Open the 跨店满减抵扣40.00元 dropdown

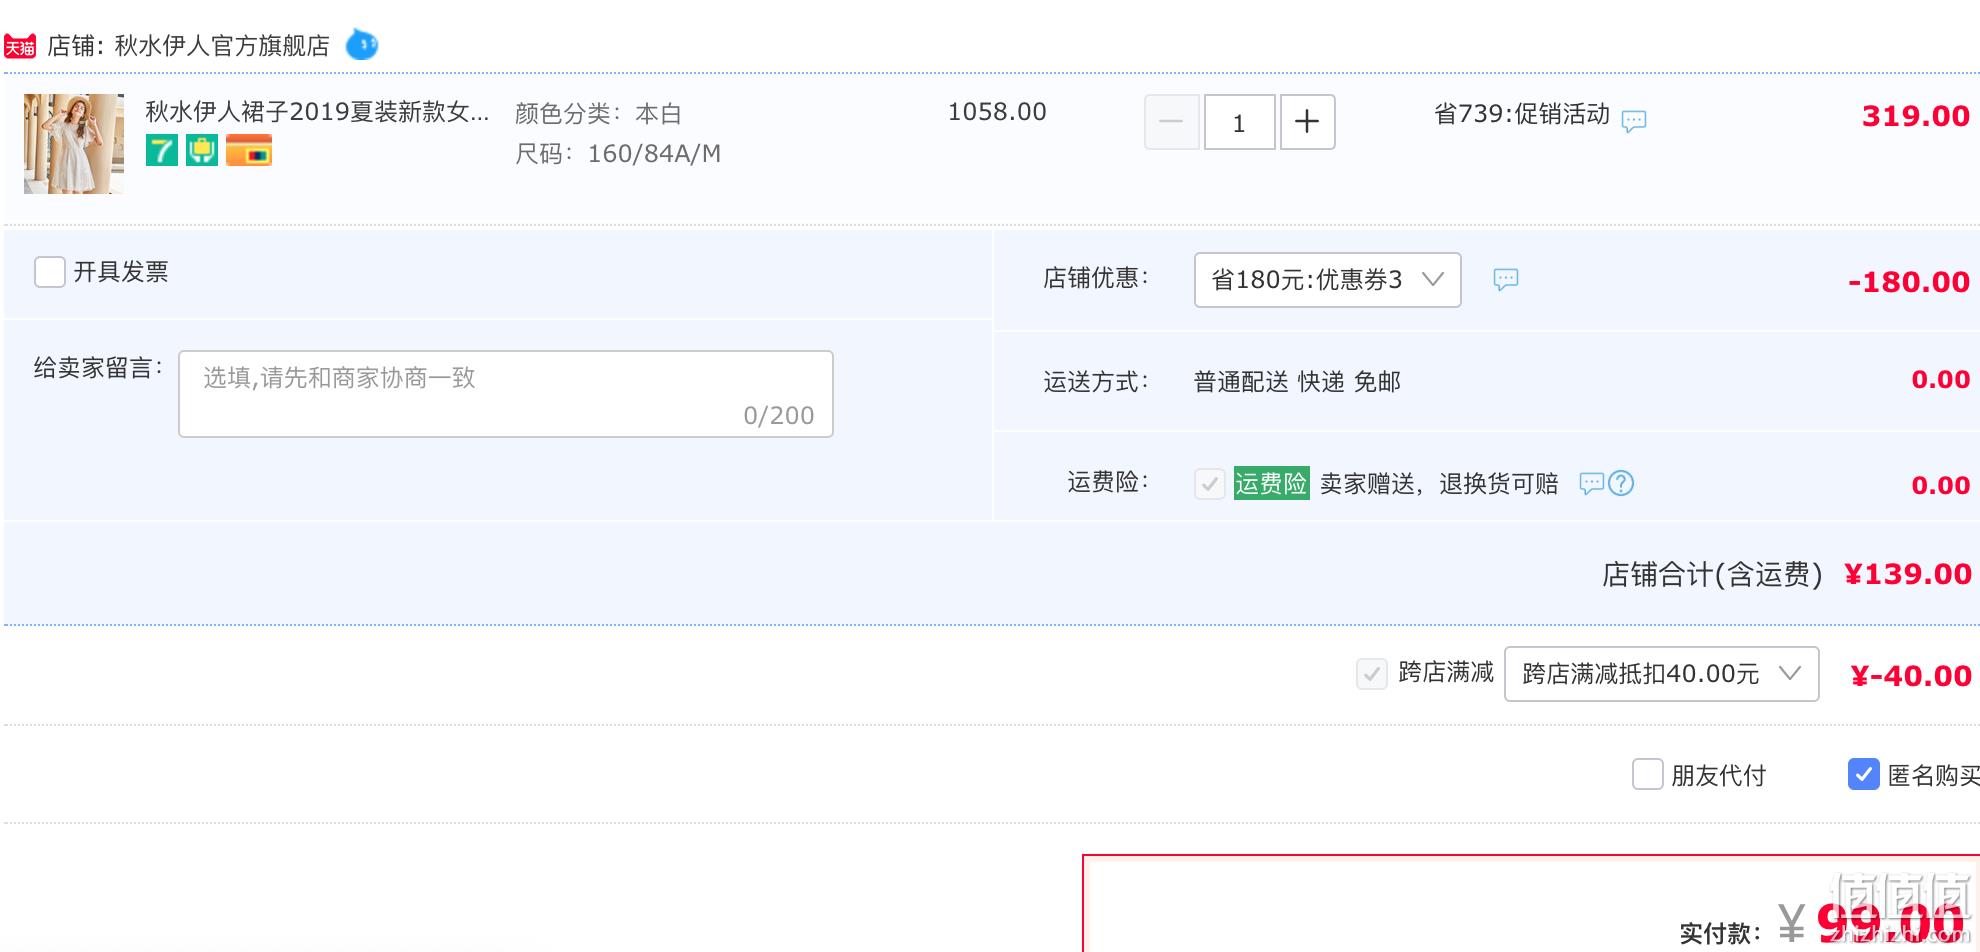1661,674
